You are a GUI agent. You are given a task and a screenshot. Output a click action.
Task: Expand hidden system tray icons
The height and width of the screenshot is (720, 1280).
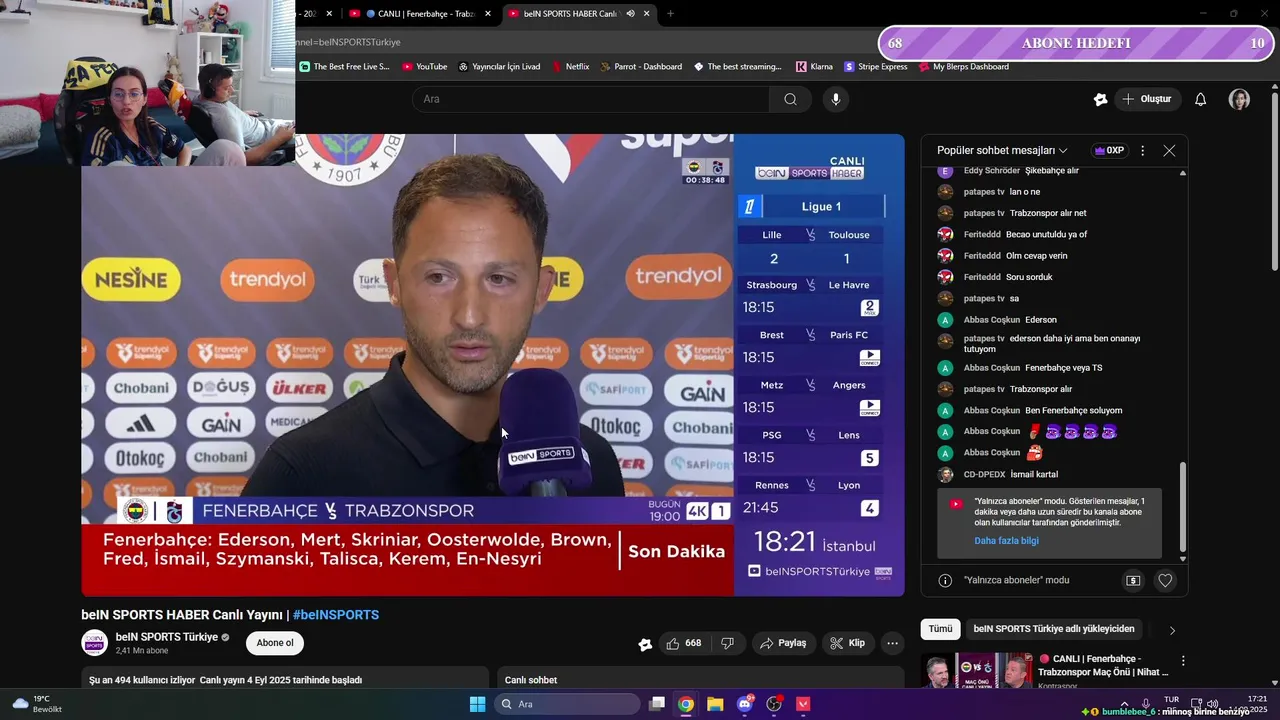click(x=1124, y=703)
